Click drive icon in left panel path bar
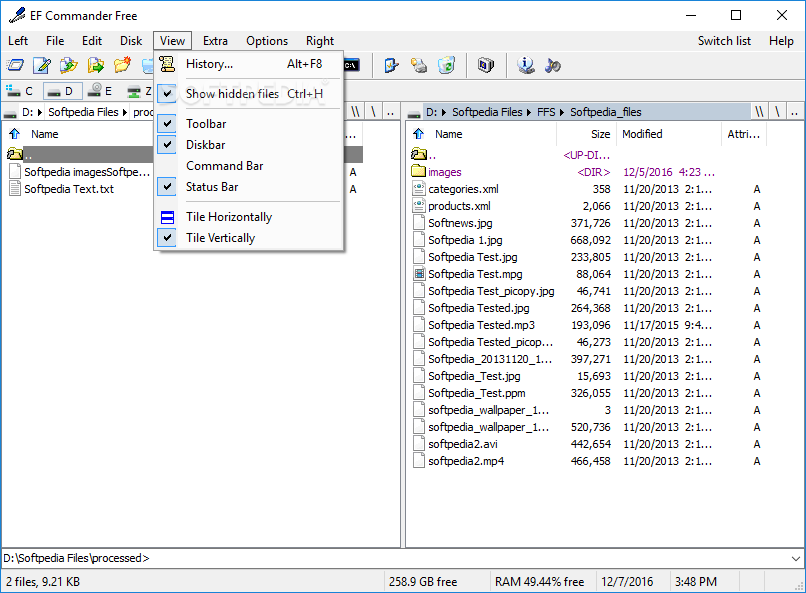Viewport: 806px width, 593px height. coord(10,114)
